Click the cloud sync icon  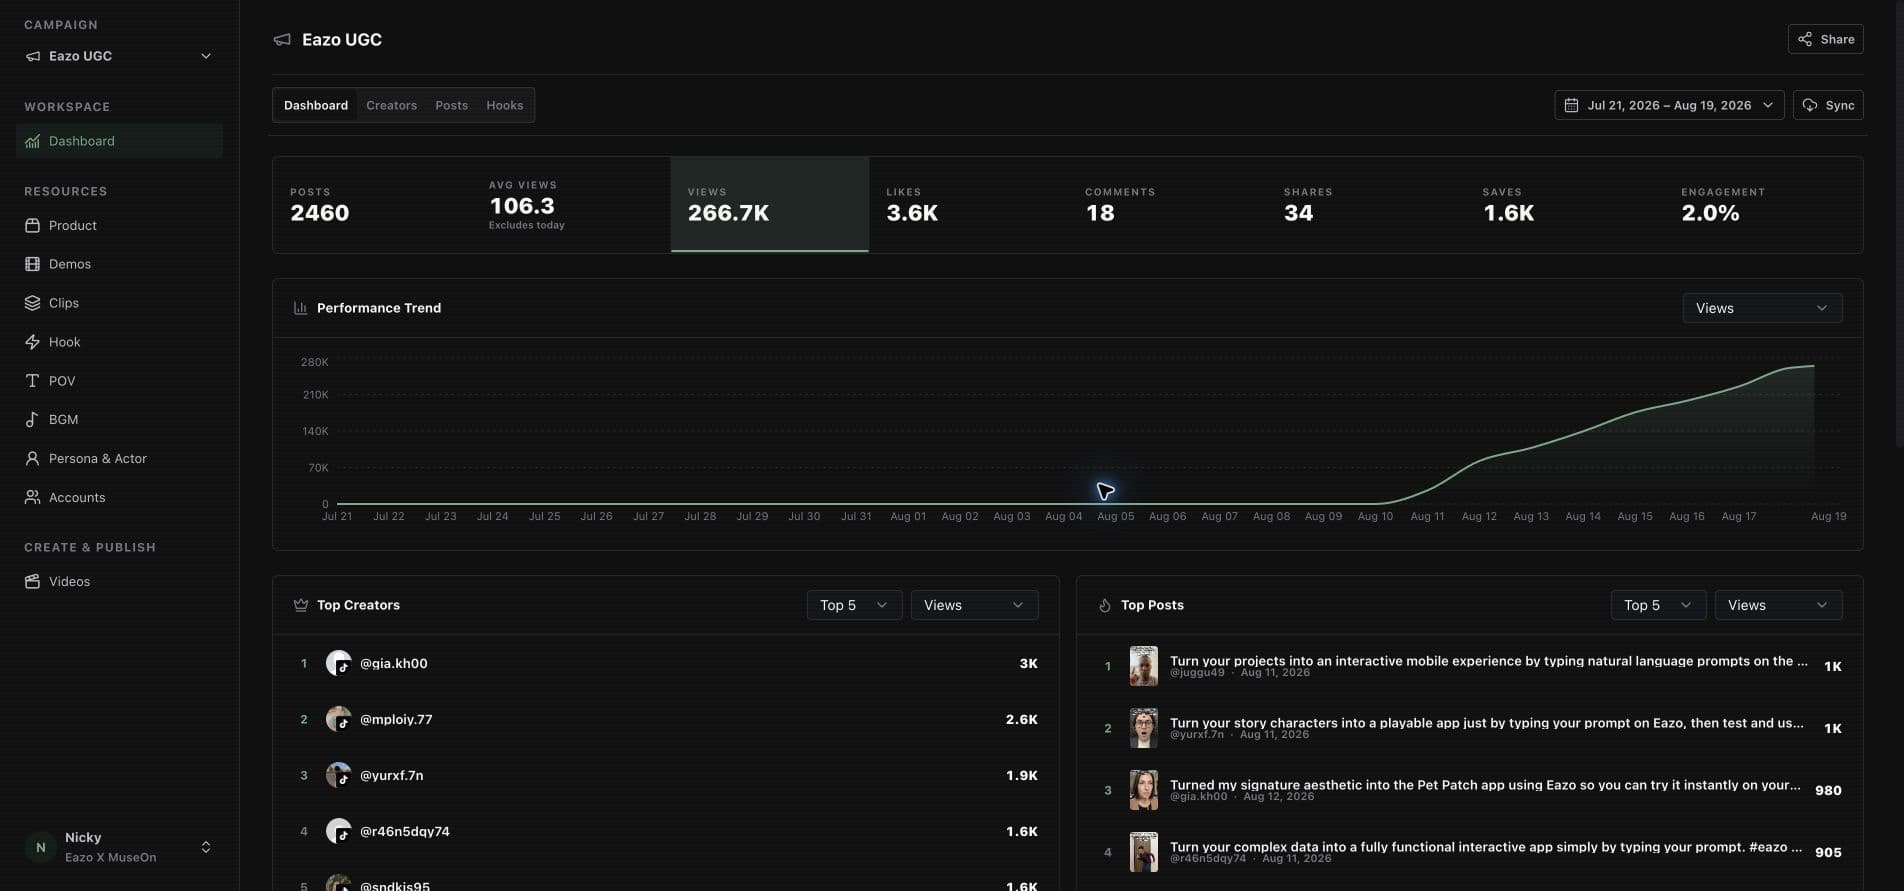pyautogui.click(x=1810, y=105)
